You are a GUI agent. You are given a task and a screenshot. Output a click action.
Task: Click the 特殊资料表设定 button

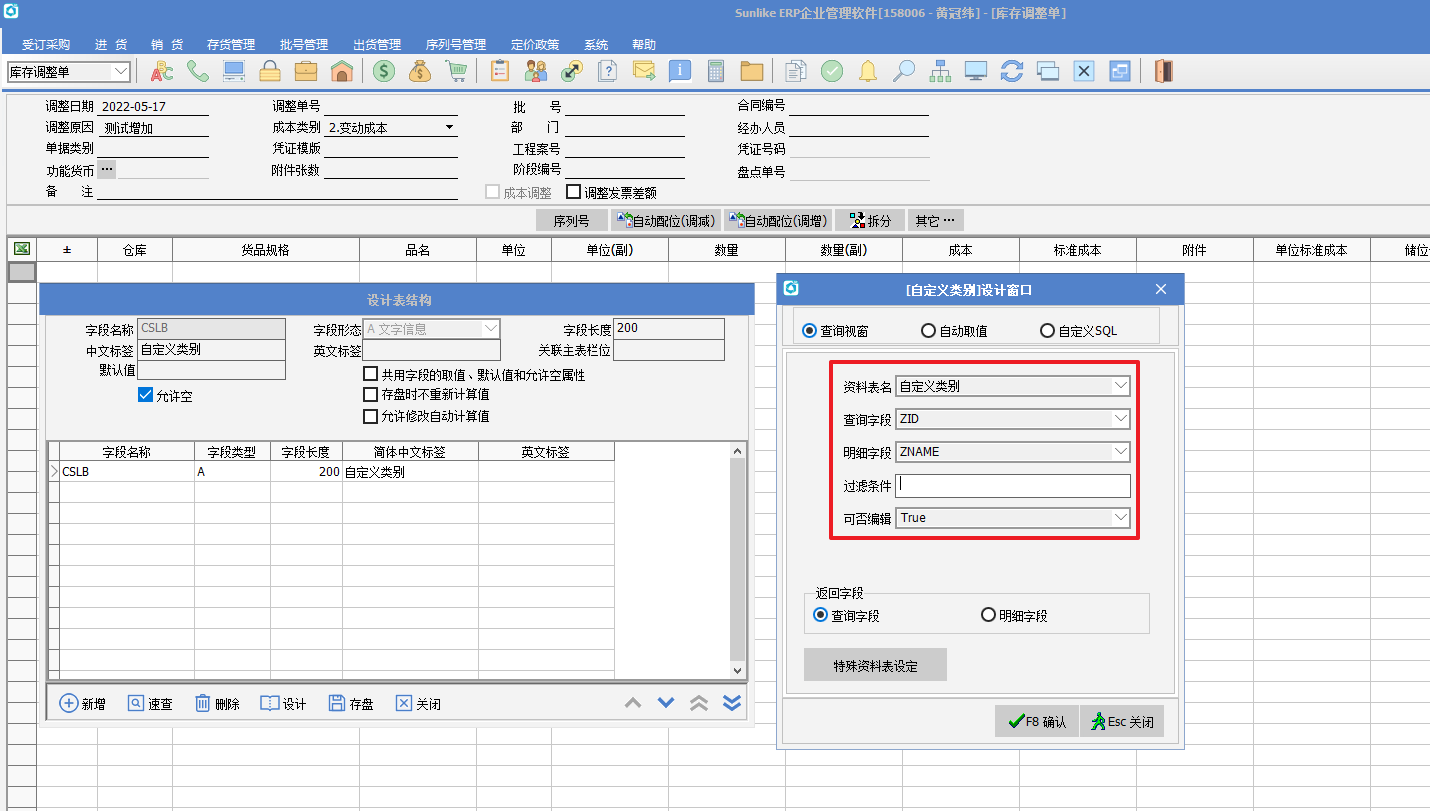click(875, 665)
